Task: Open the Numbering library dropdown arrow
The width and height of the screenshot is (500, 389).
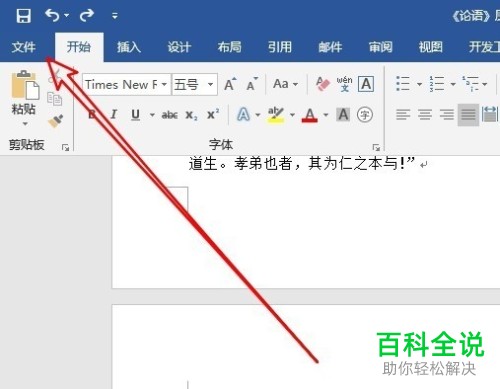Action: click(453, 84)
